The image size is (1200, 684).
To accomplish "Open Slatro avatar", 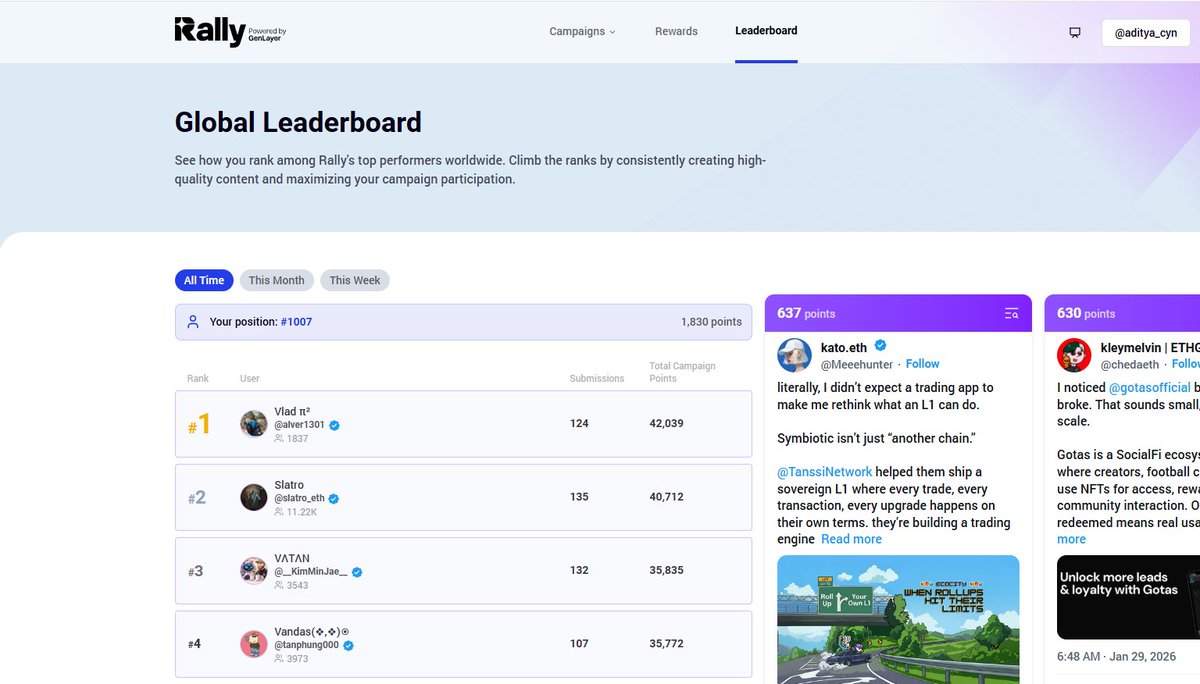I will tap(254, 497).
